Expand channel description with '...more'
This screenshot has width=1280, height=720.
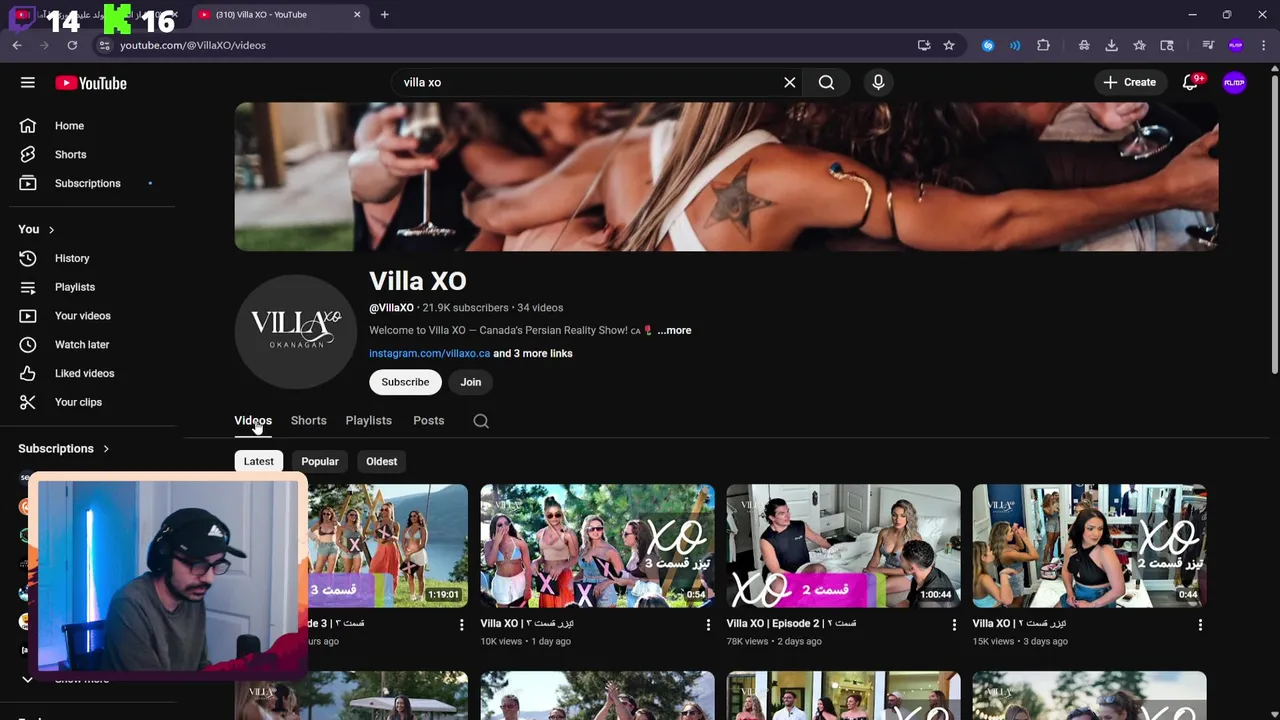pos(674,331)
